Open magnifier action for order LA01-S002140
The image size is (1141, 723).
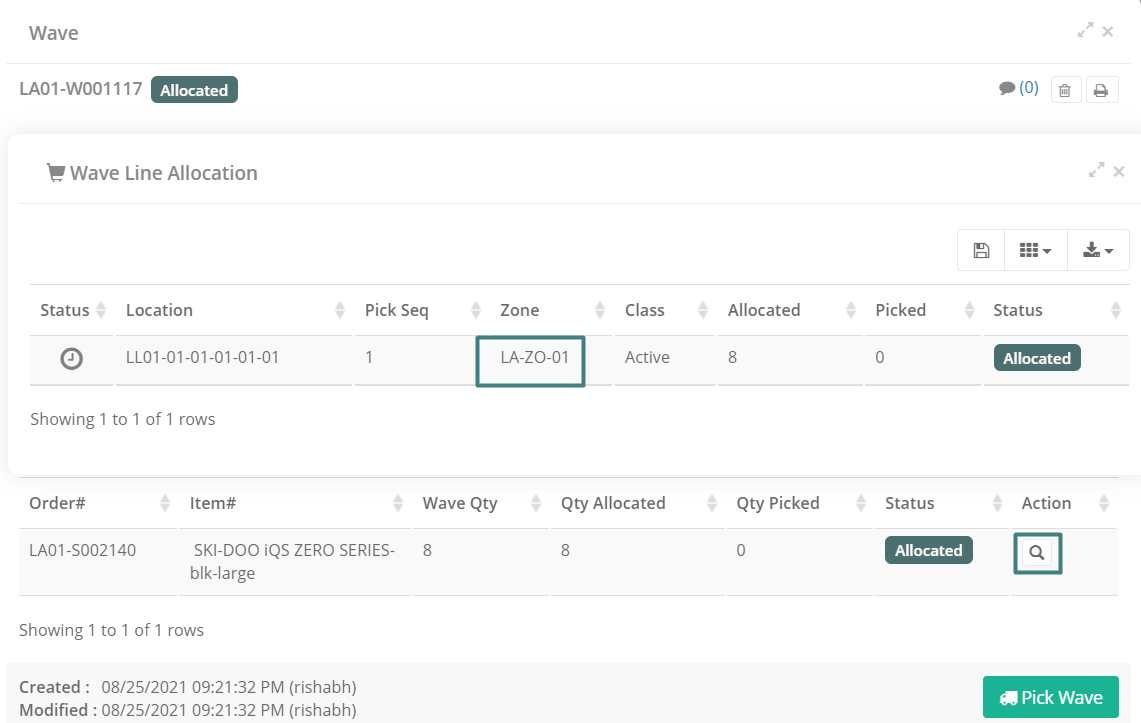[1037, 553]
